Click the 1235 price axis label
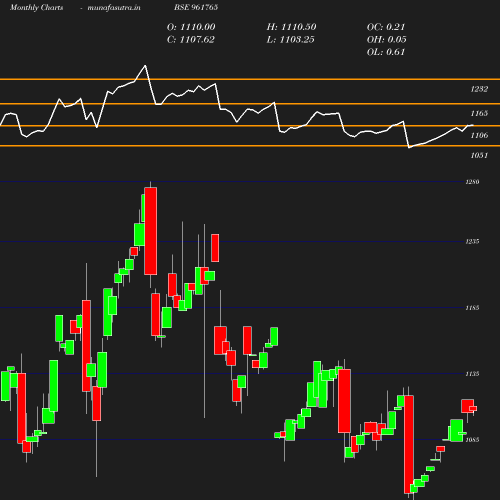This screenshot has width=500, height=500. (x=472, y=241)
